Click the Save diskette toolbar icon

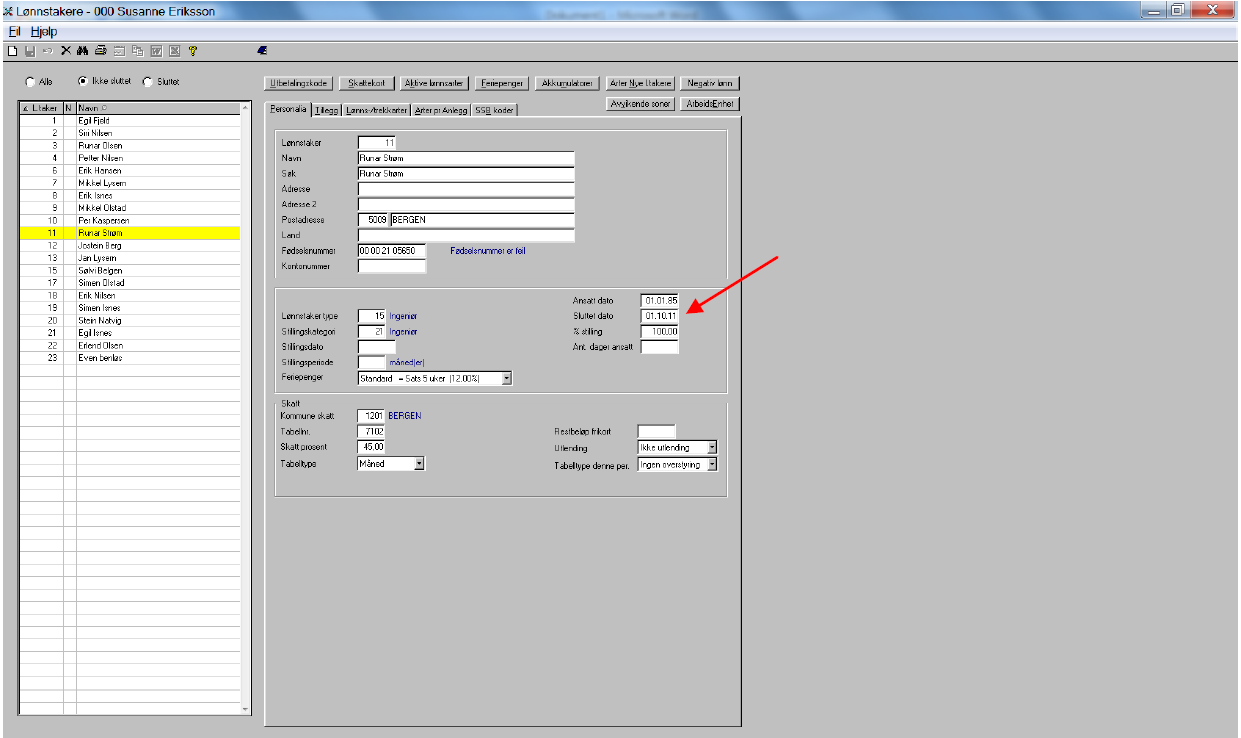30,50
